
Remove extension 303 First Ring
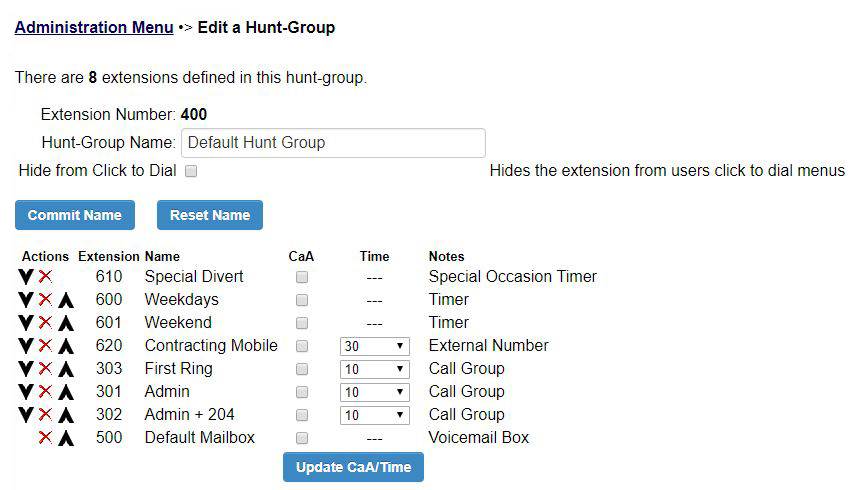pyautogui.click(x=45, y=368)
